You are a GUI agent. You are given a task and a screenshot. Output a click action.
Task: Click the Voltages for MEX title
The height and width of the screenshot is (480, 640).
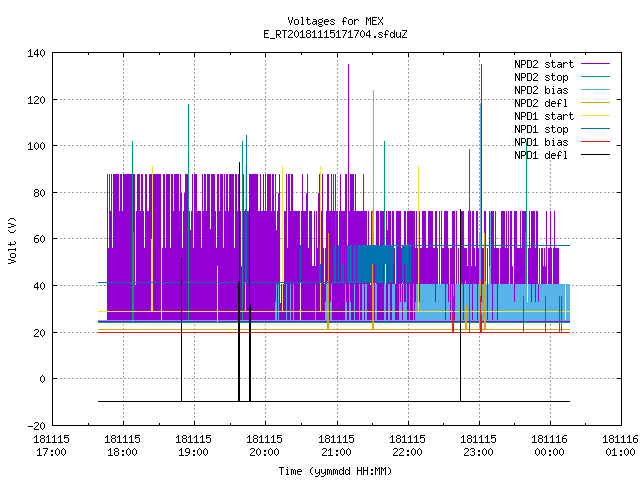[x=335, y=21]
